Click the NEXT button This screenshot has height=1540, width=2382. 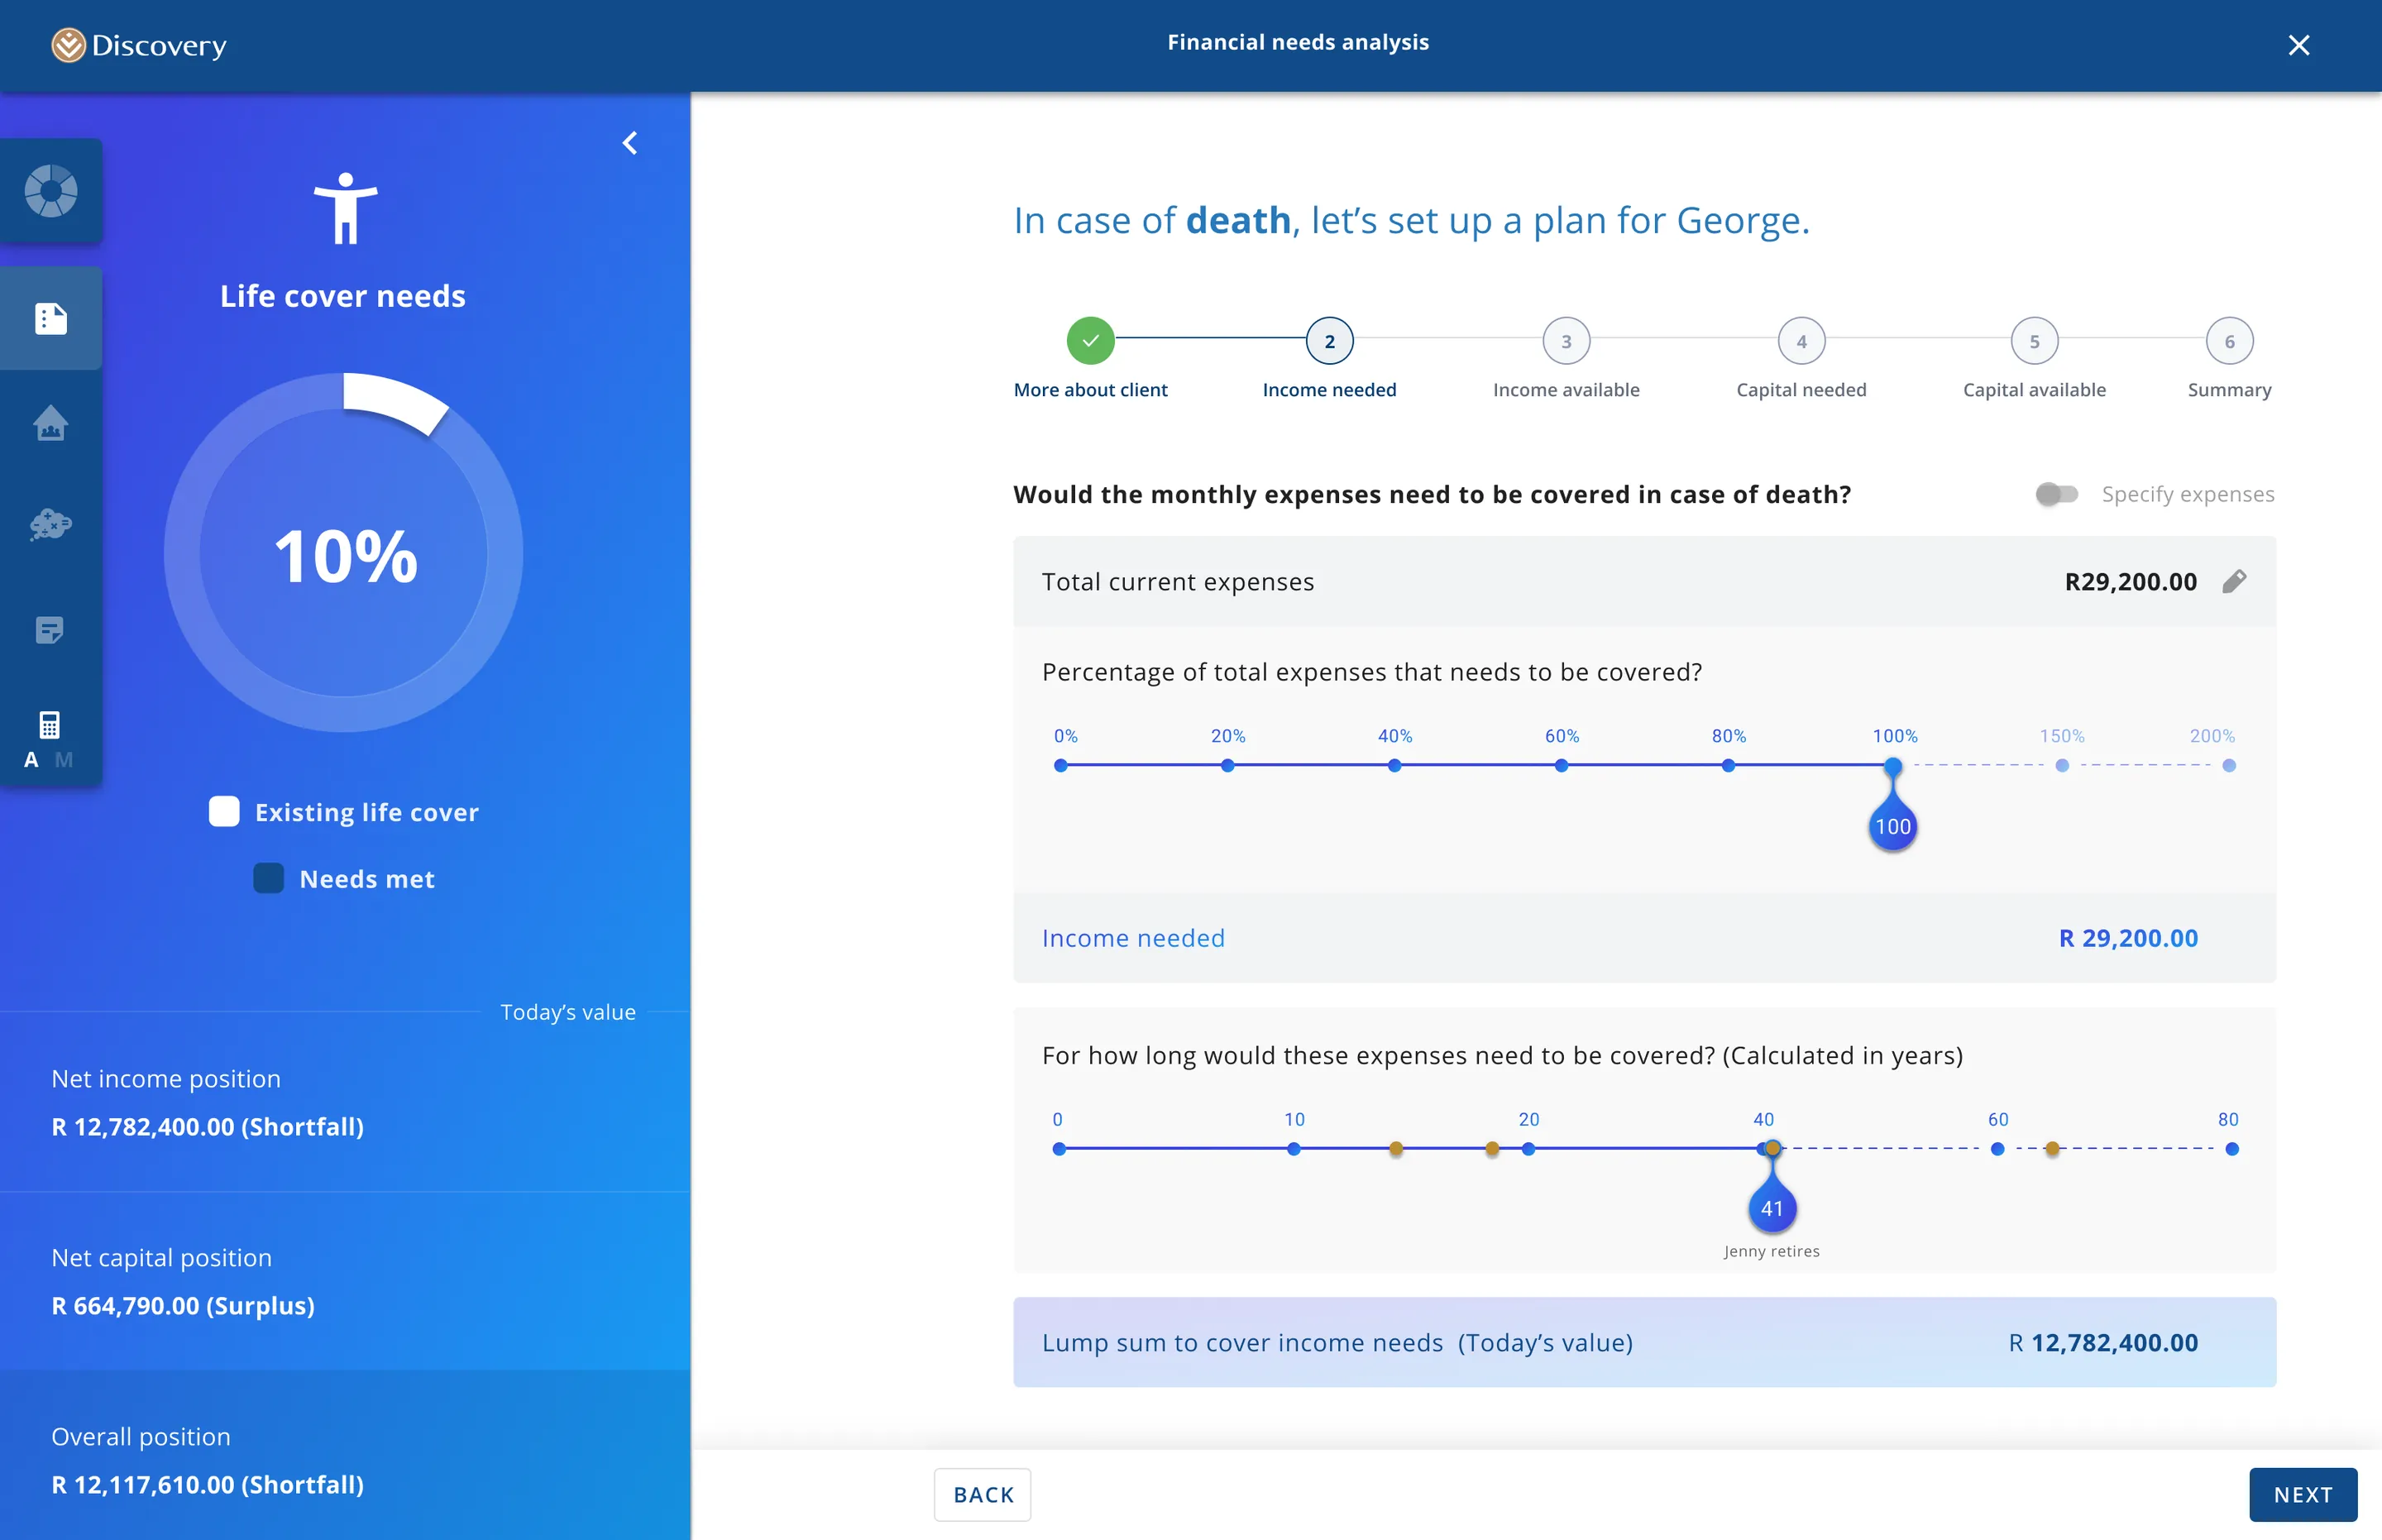point(2303,1494)
